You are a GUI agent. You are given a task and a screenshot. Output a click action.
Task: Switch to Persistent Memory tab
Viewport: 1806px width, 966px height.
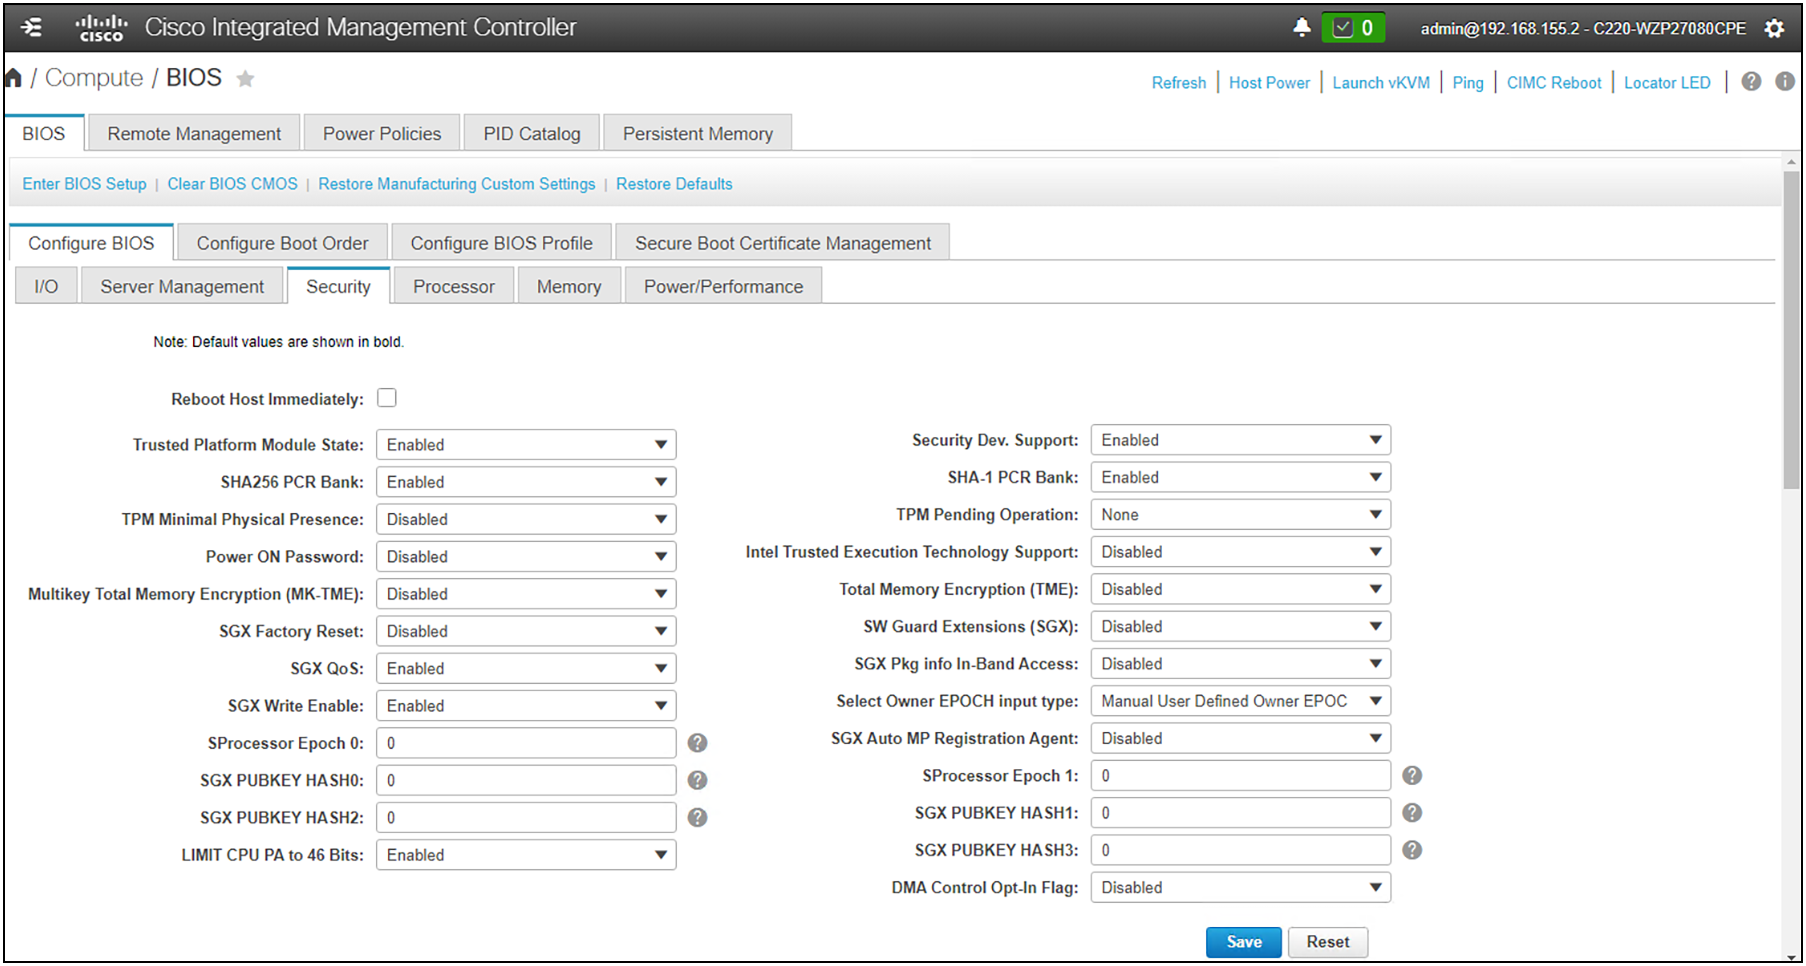698,133
